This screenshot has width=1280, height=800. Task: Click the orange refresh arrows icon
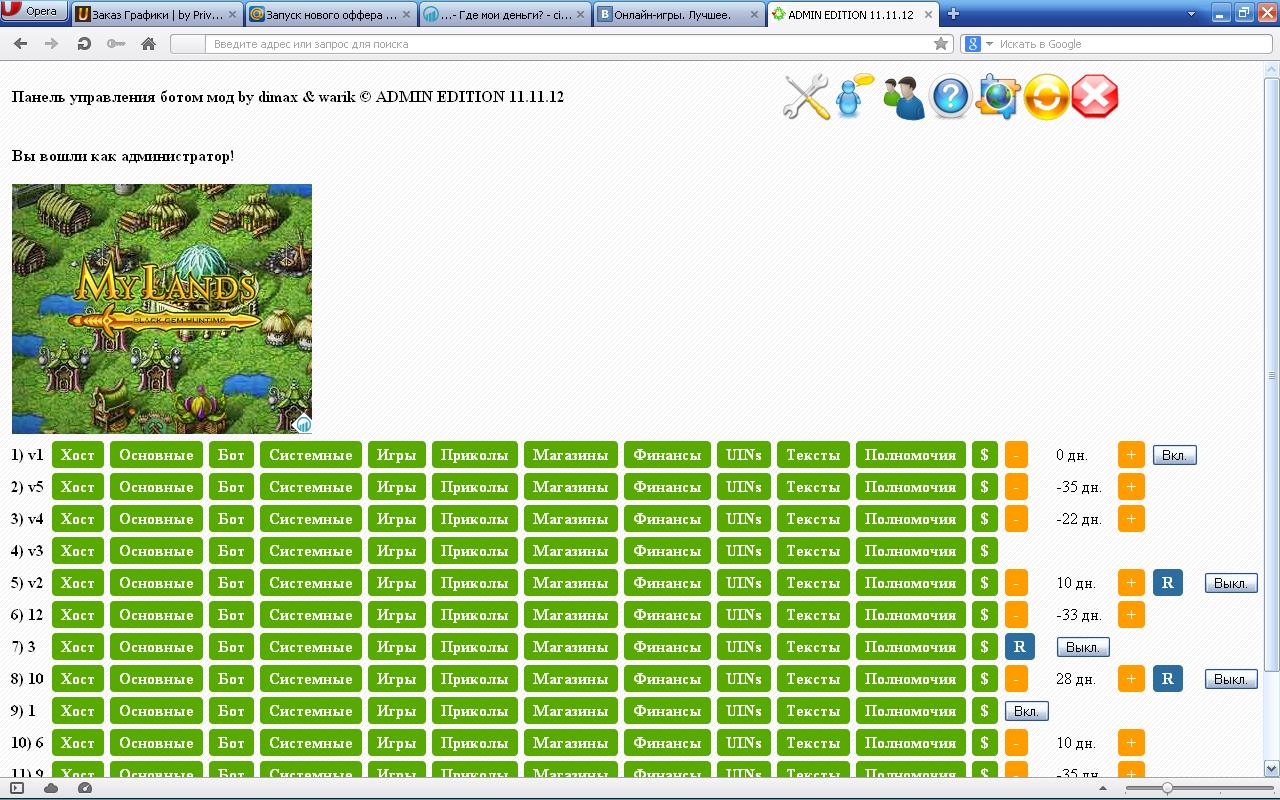coord(1047,97)
